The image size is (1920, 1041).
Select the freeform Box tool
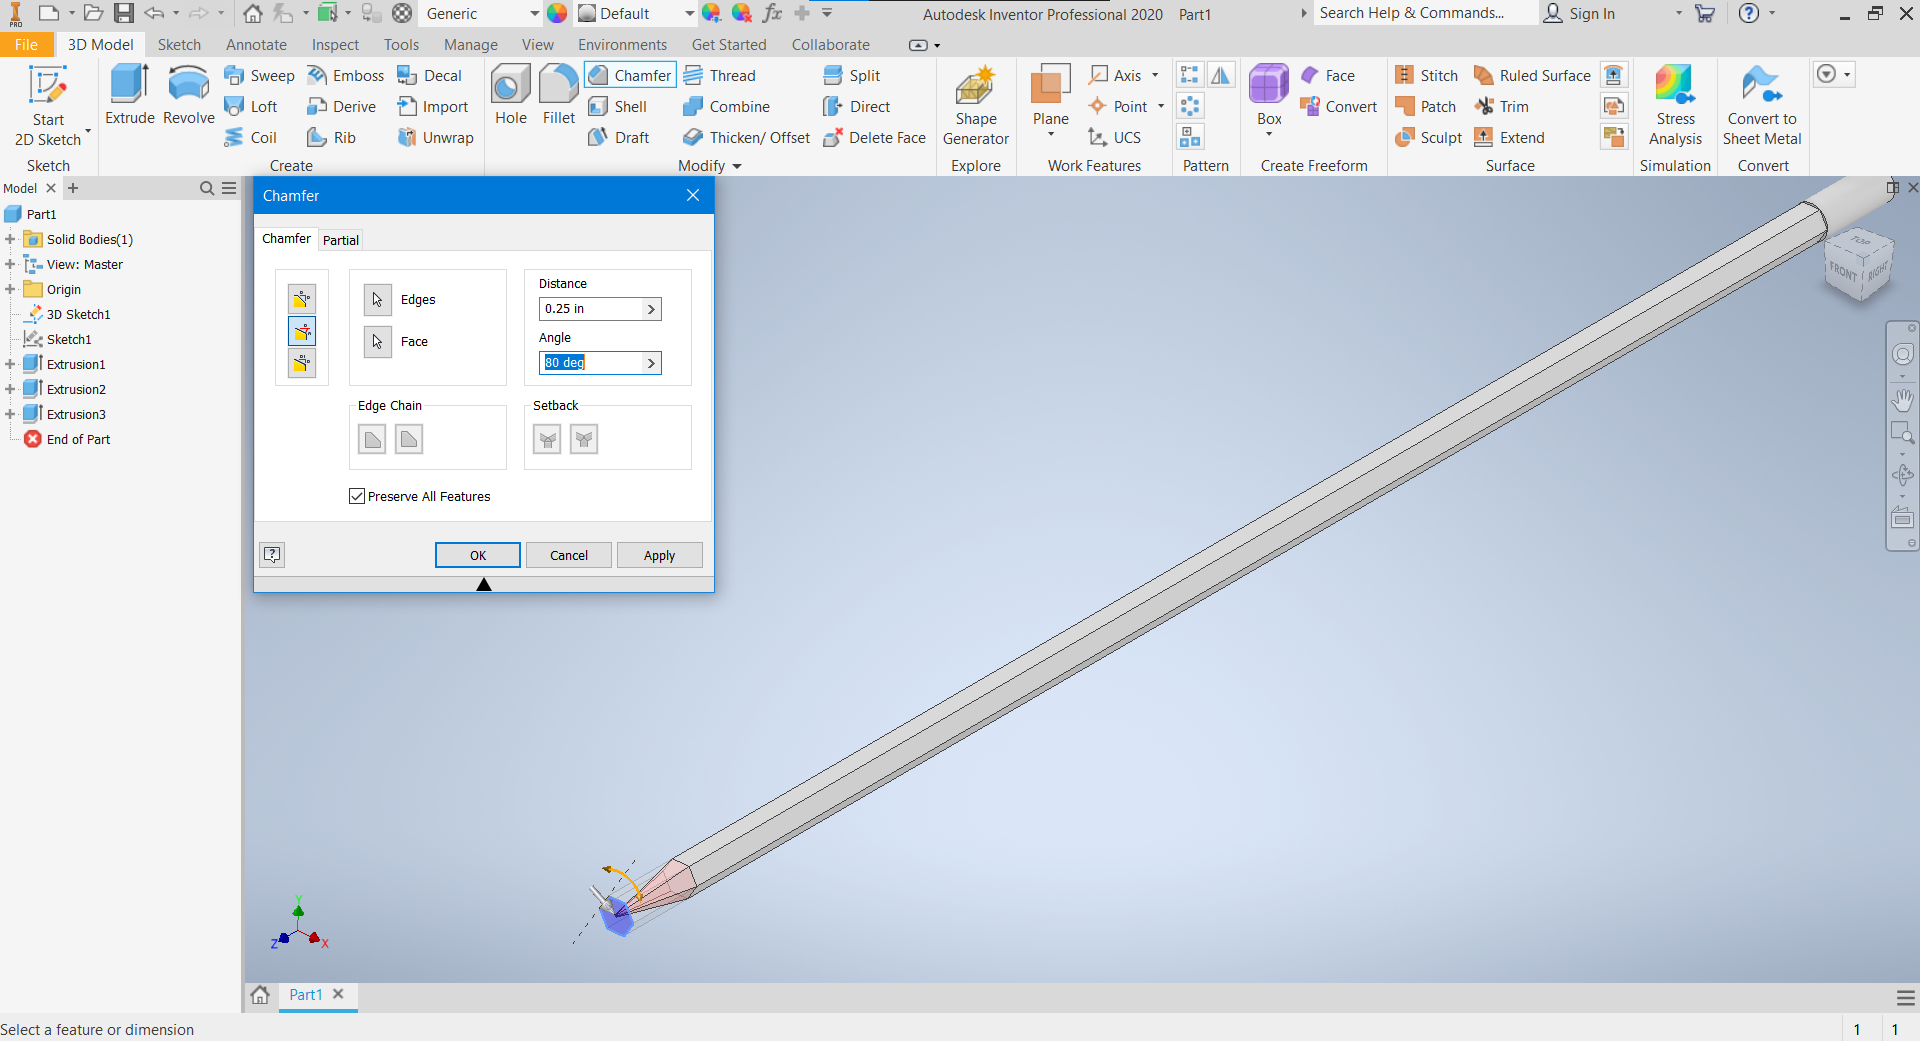pyautogui.click(x=1269, y=100)
